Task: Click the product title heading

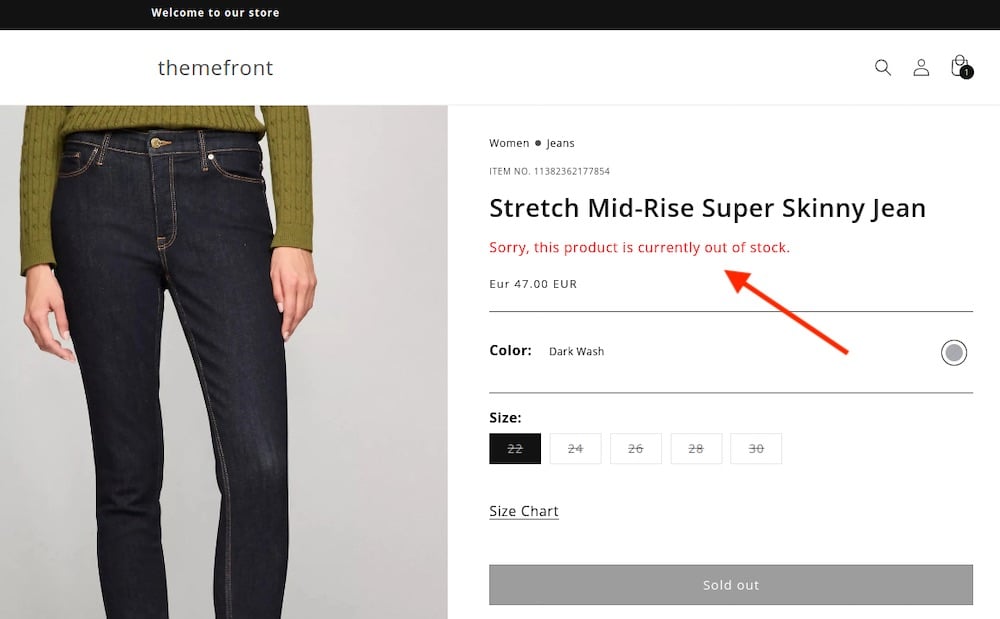Action: pyautogui.click(x=707, y=208)
